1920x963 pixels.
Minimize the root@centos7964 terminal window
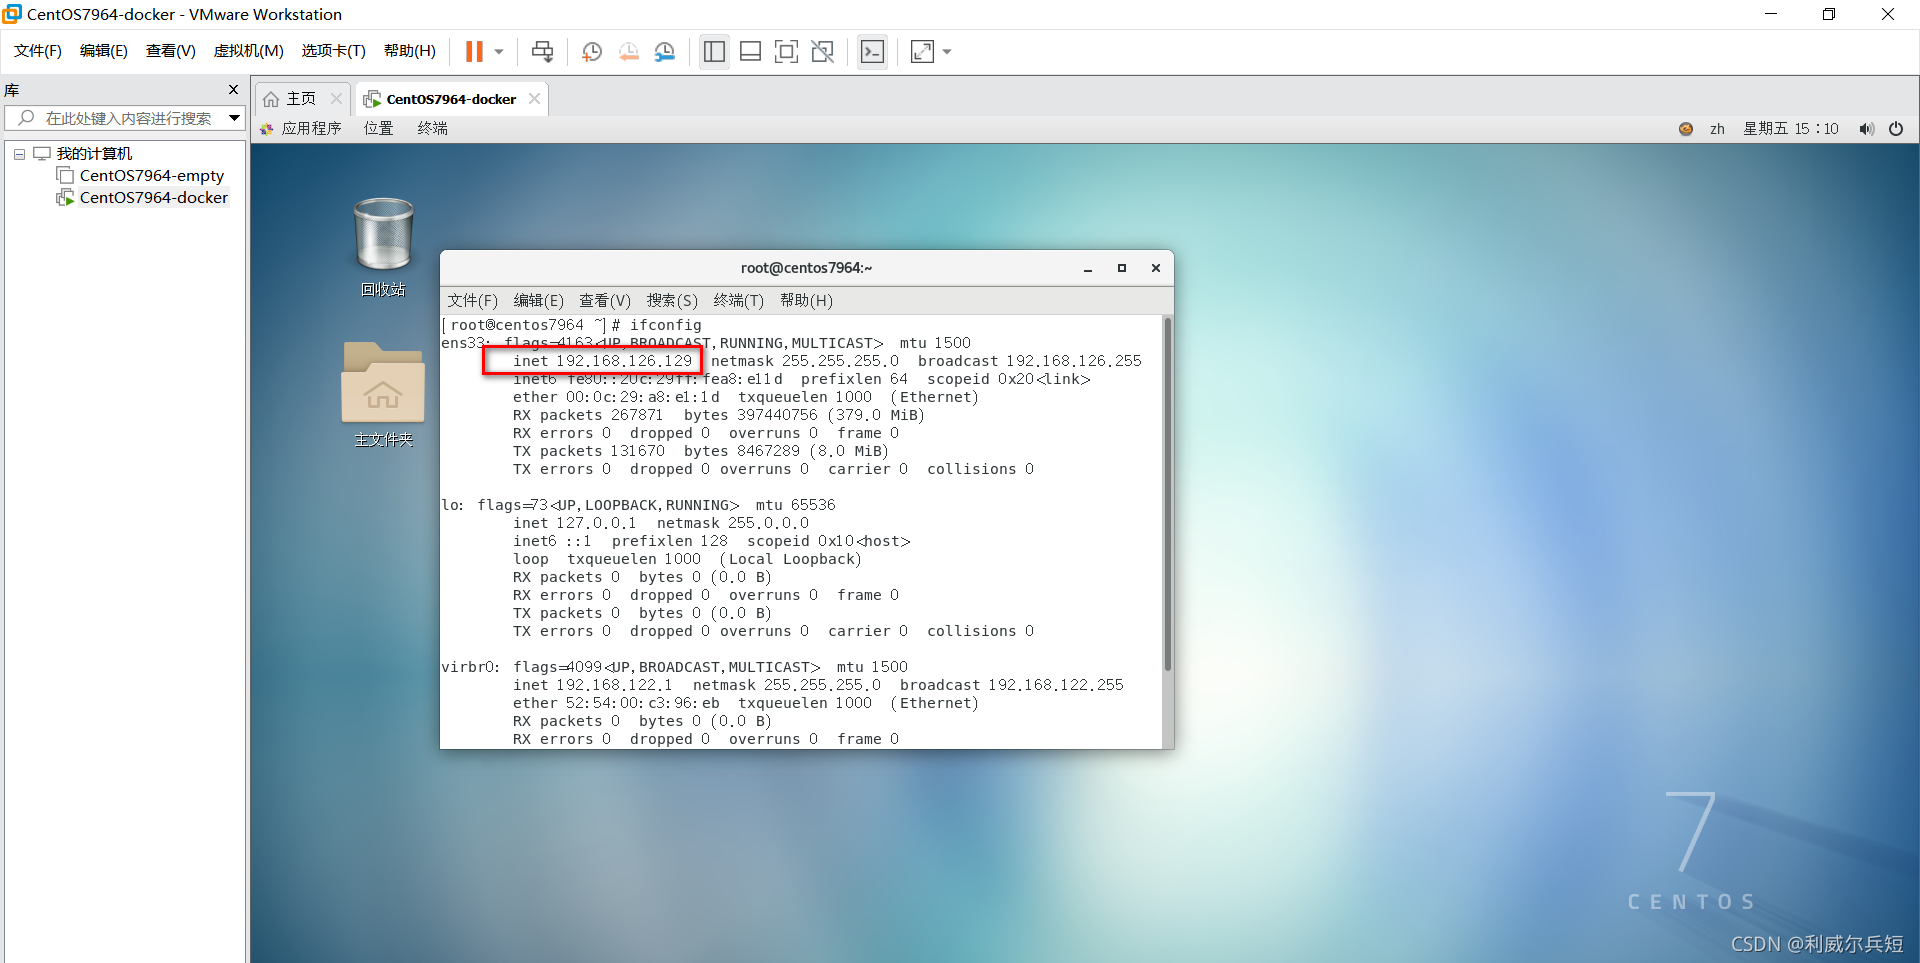1088,268
